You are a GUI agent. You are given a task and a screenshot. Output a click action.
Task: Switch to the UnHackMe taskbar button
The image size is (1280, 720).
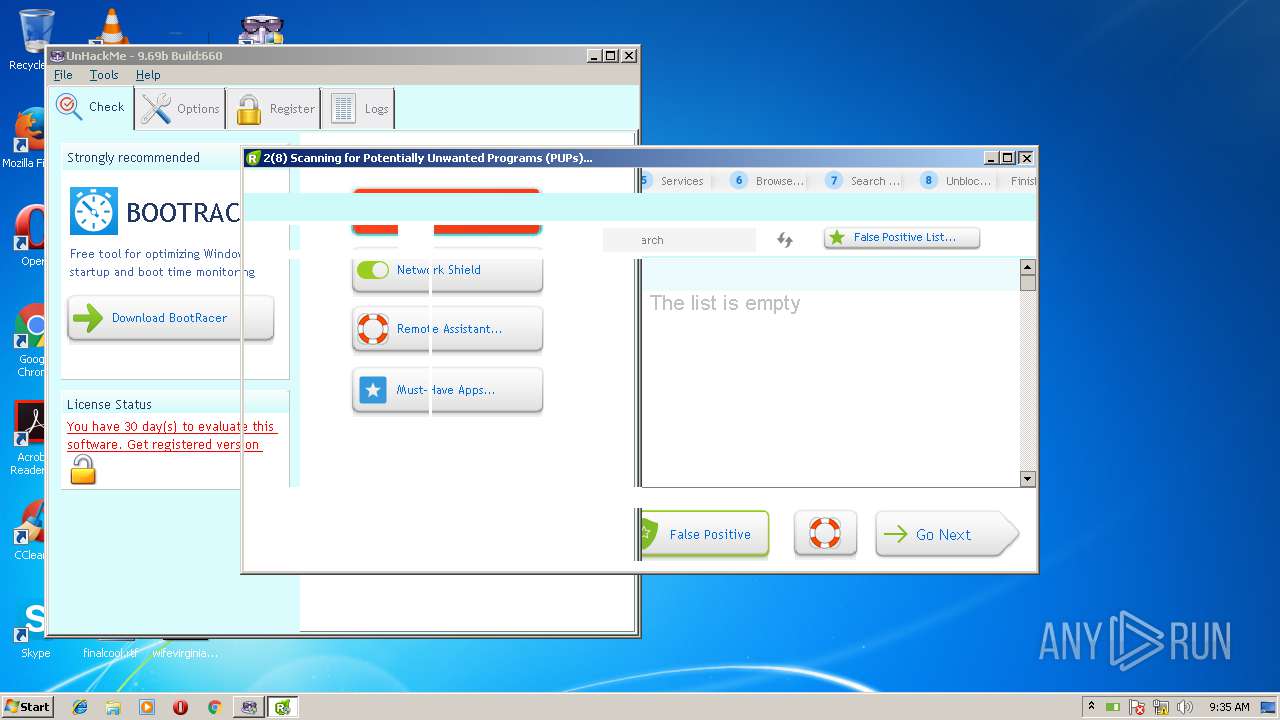[249, 707]
